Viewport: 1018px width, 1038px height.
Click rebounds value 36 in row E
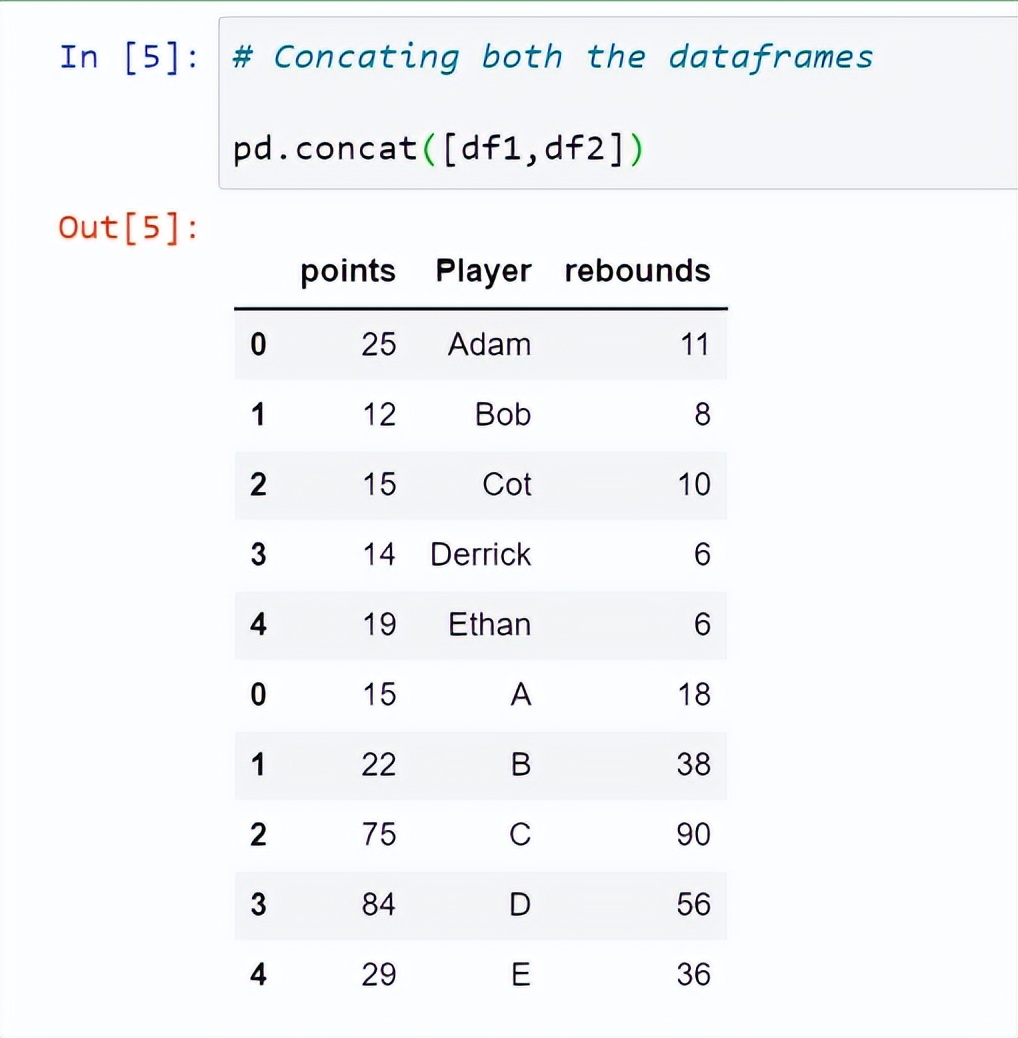(693, 975)
